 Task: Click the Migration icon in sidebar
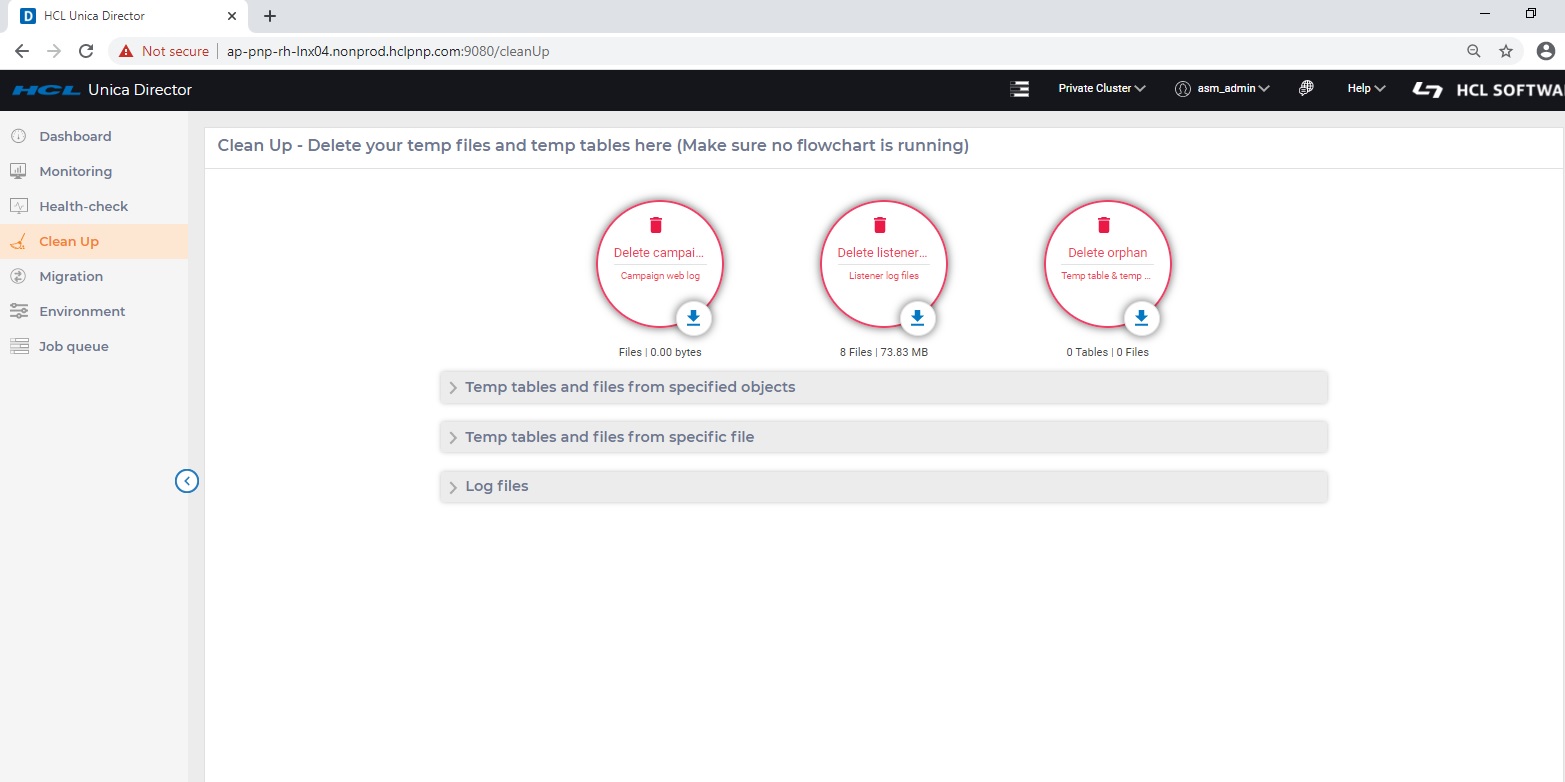[x=18, y=276]
